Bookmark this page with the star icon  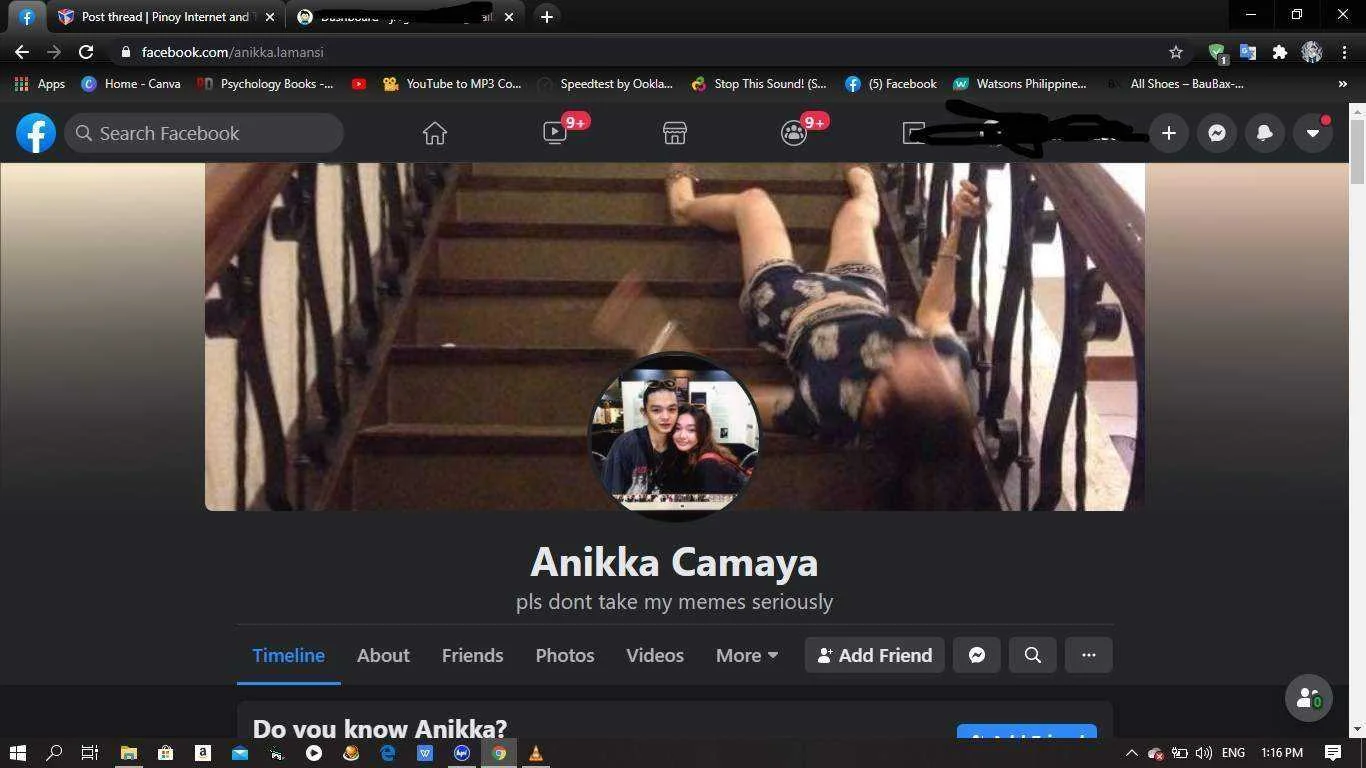coord(1176,52)
